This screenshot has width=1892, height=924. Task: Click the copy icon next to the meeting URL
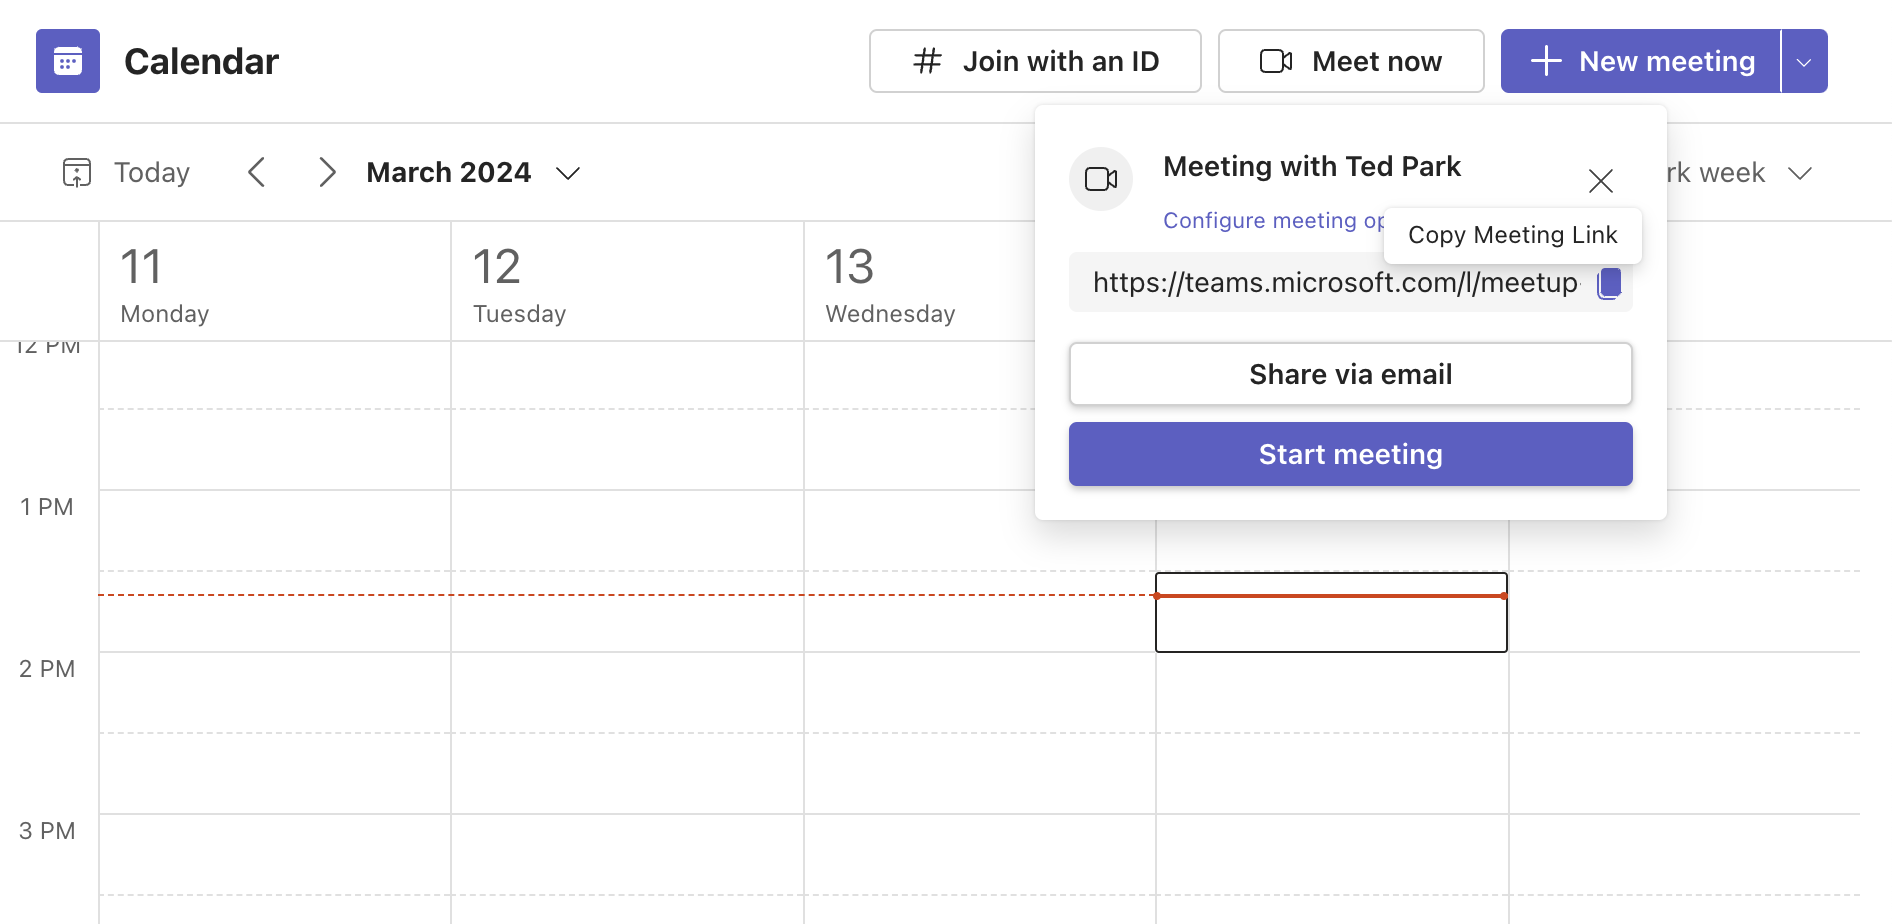(x=1609, y=283)
